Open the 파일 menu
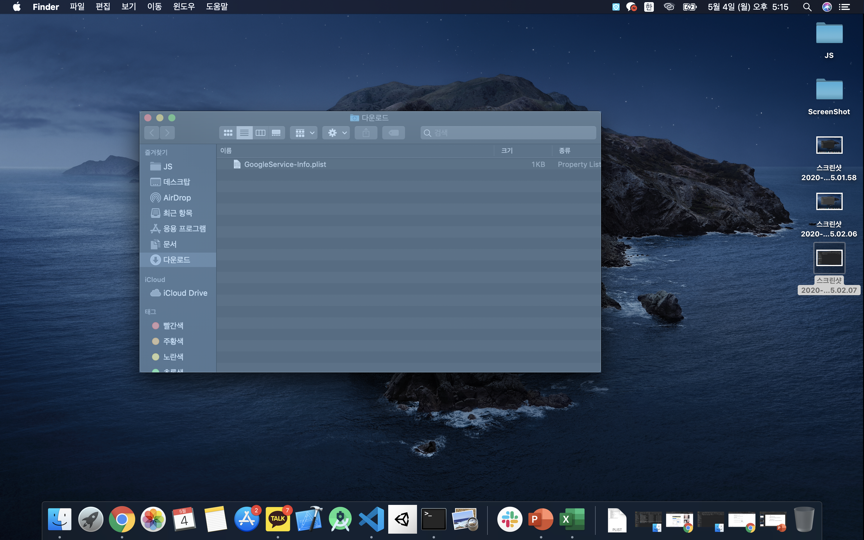The width and height of the screenshot is (864, 540). coord(77,7)
